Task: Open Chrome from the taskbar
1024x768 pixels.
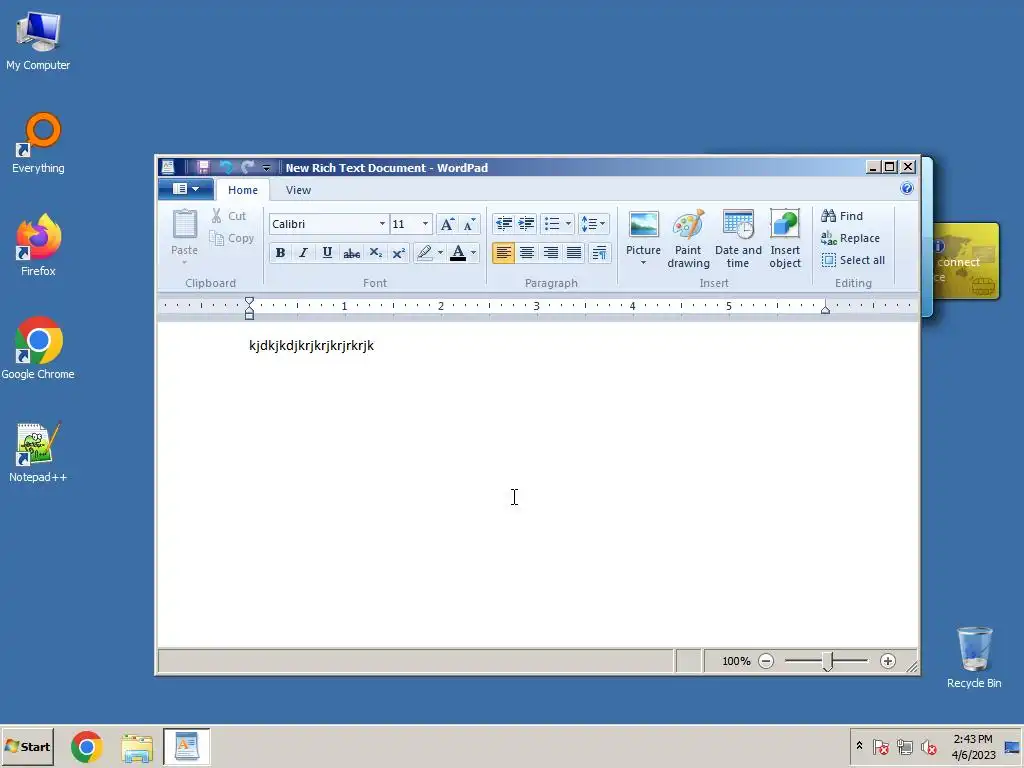Action: click(87, 746)
